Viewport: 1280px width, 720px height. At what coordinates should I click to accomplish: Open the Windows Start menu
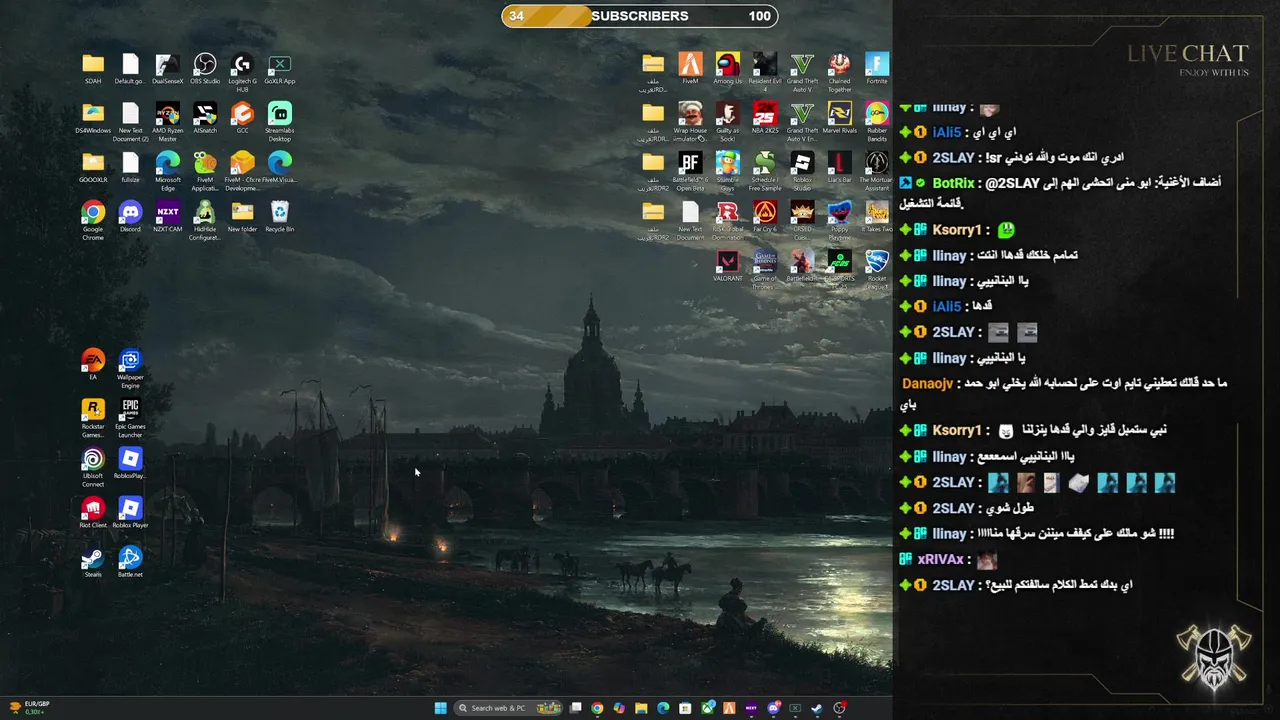click(x=440, y=708)
